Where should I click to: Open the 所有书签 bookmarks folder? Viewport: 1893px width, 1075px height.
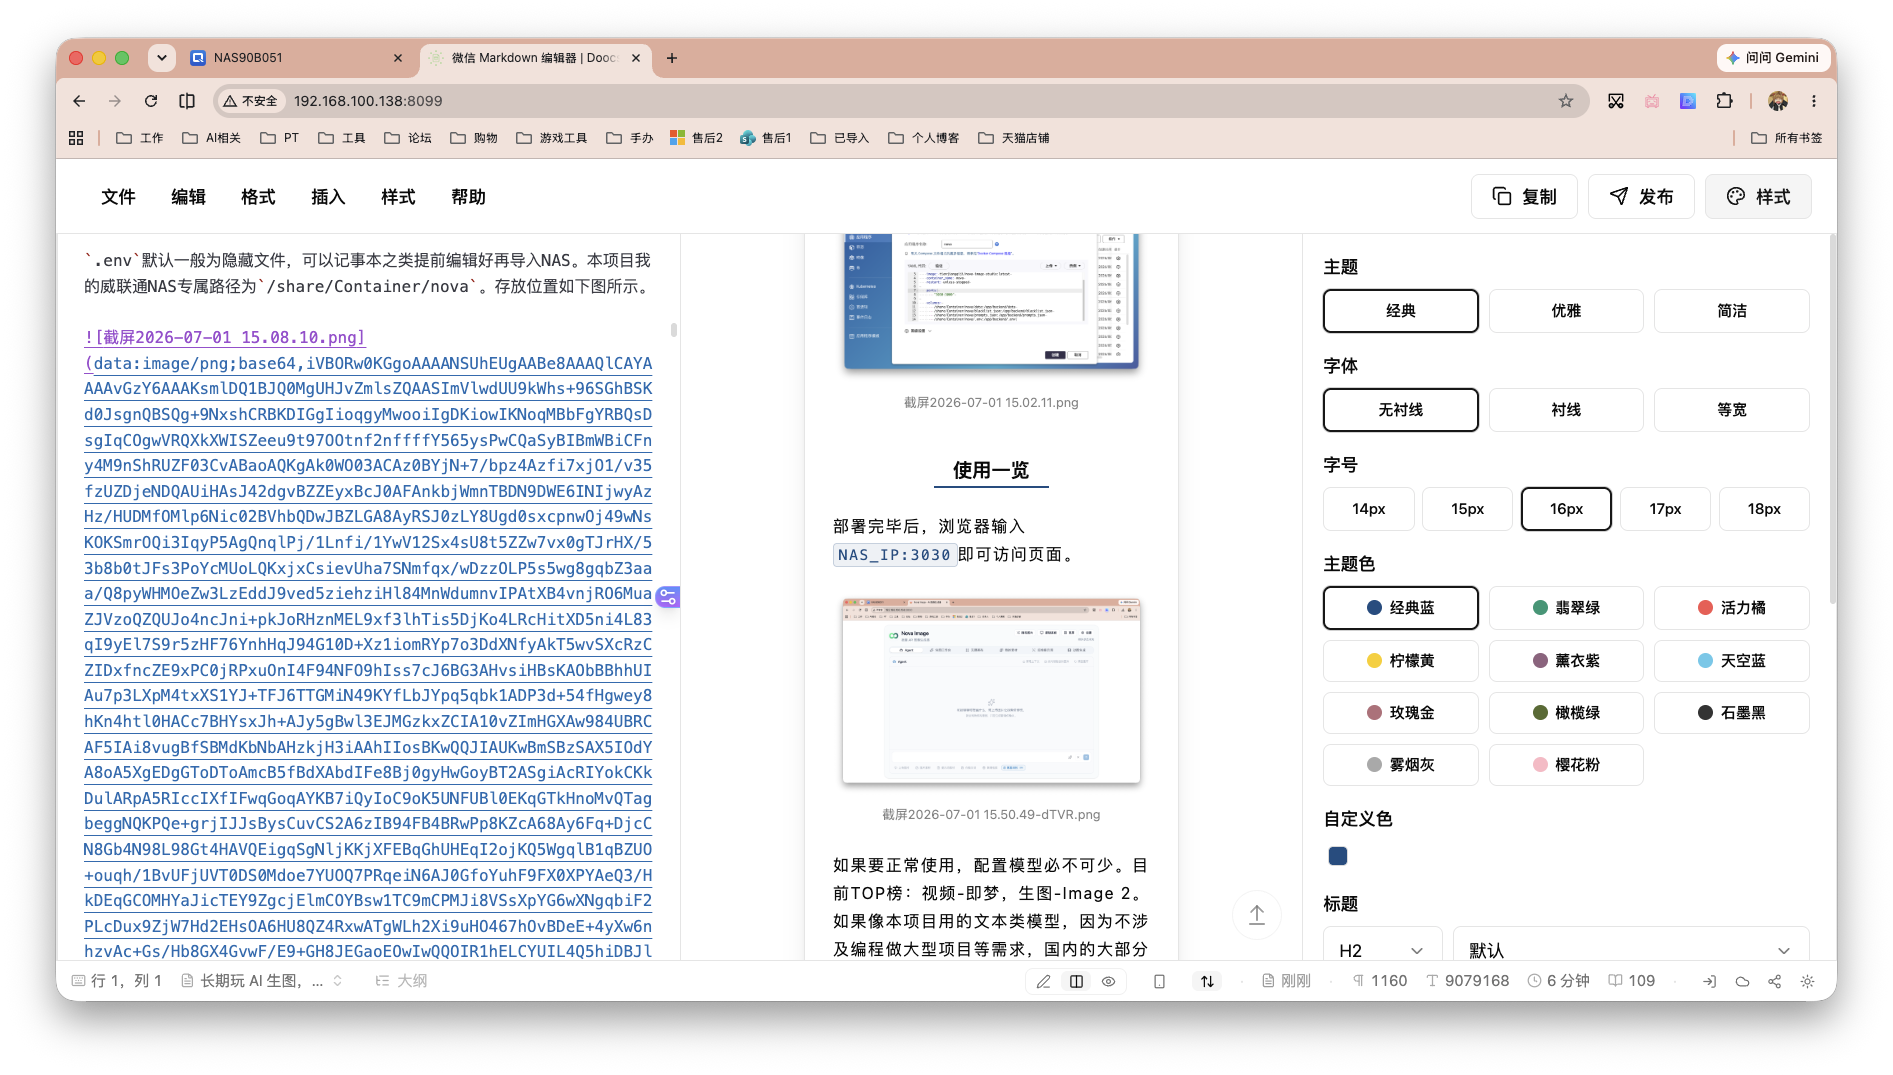pyautogui.click(x=1787, y=138)
